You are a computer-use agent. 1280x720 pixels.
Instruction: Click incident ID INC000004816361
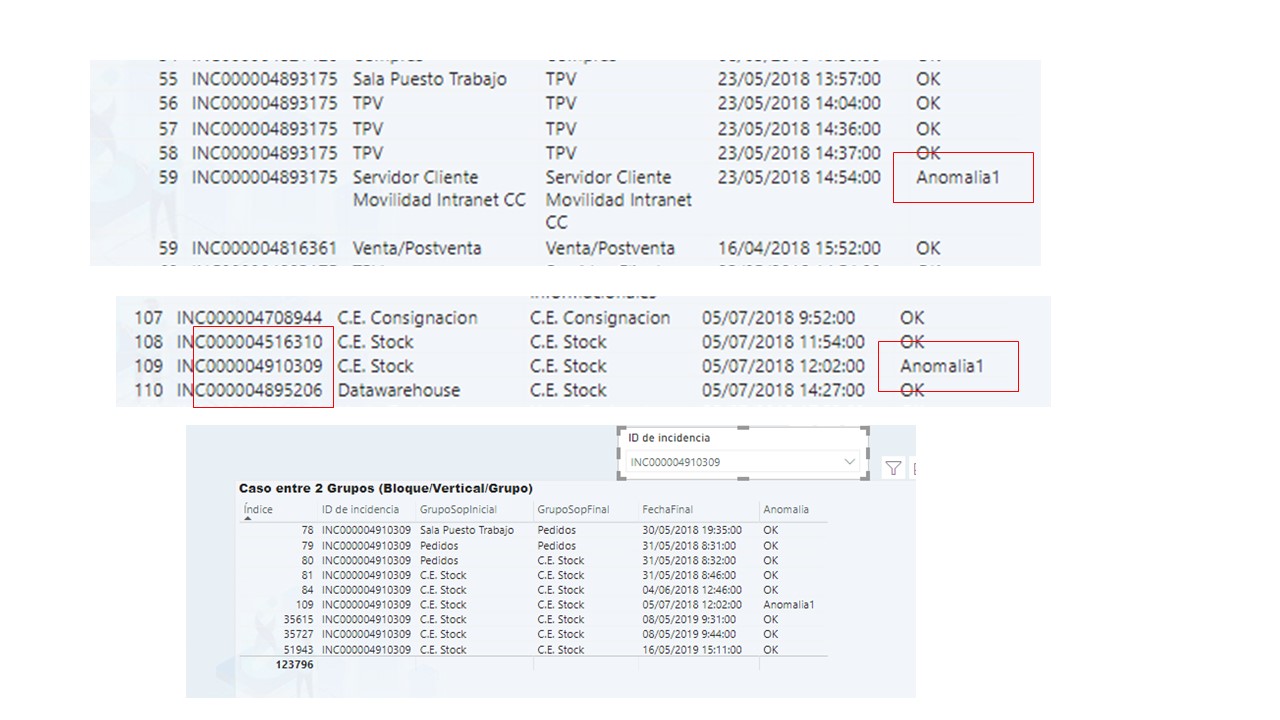coord(264,248)
